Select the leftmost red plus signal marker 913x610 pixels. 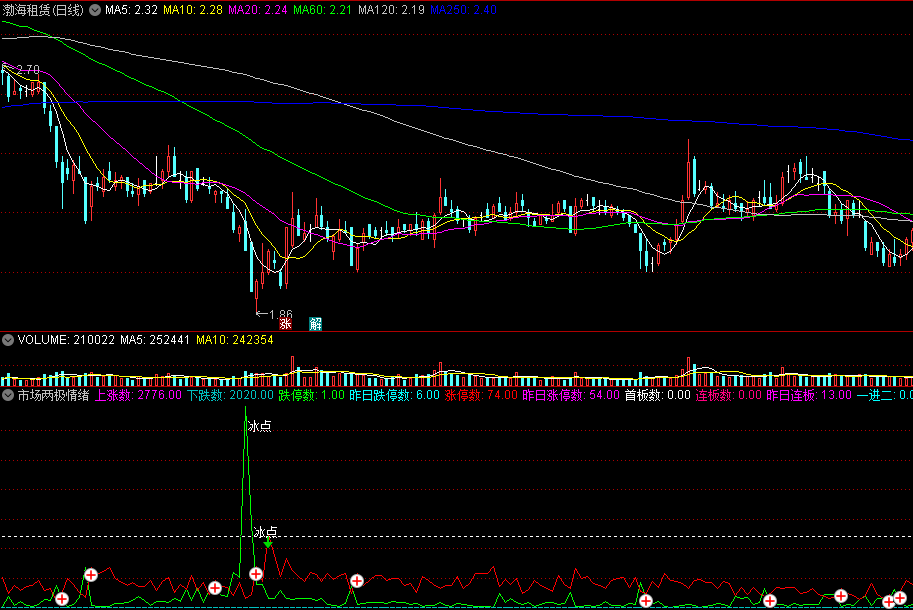(62, 598)
